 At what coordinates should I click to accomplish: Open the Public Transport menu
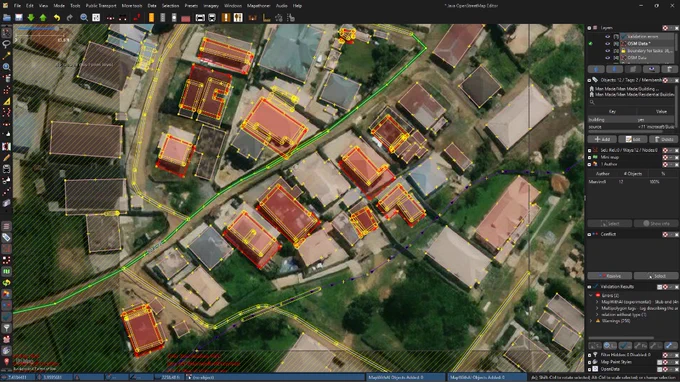101,6
